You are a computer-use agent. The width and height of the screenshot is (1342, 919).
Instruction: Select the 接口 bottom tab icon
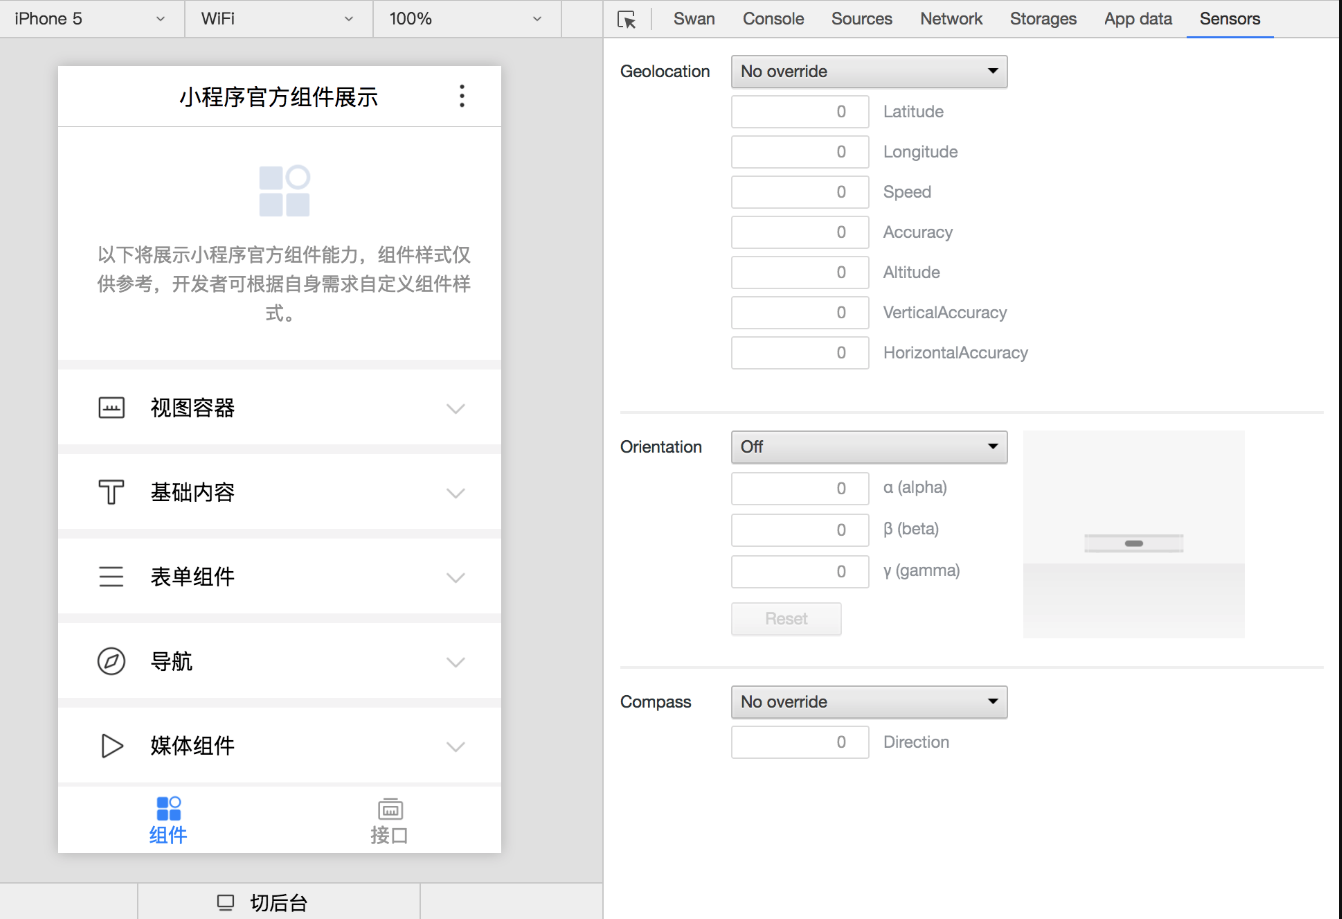click(390, 808)
